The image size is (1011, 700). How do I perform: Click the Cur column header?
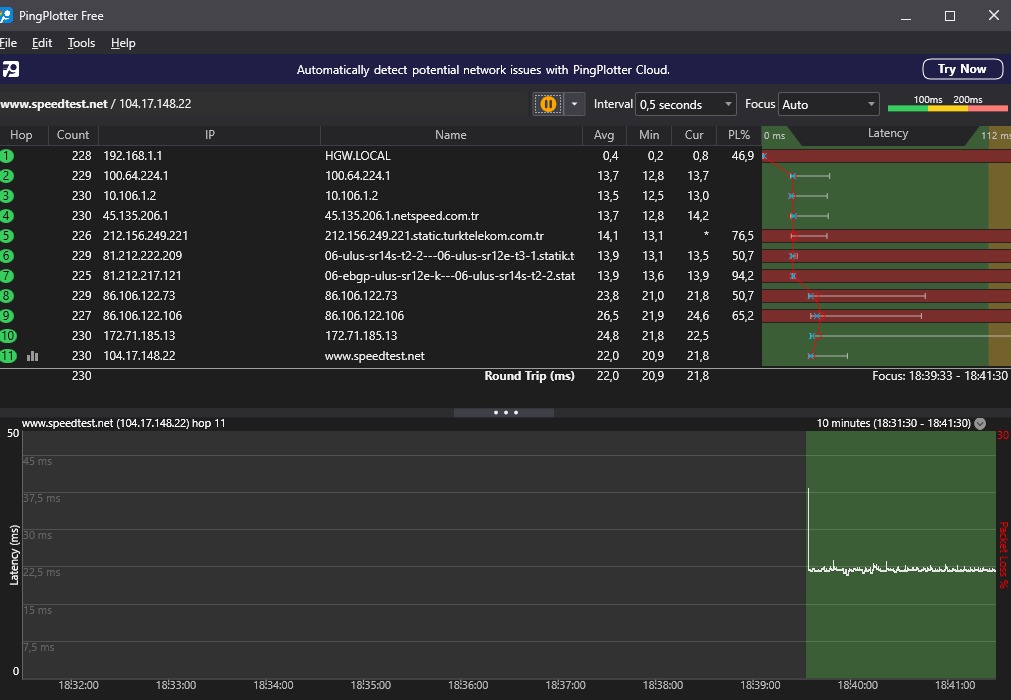tap(694, 135)
